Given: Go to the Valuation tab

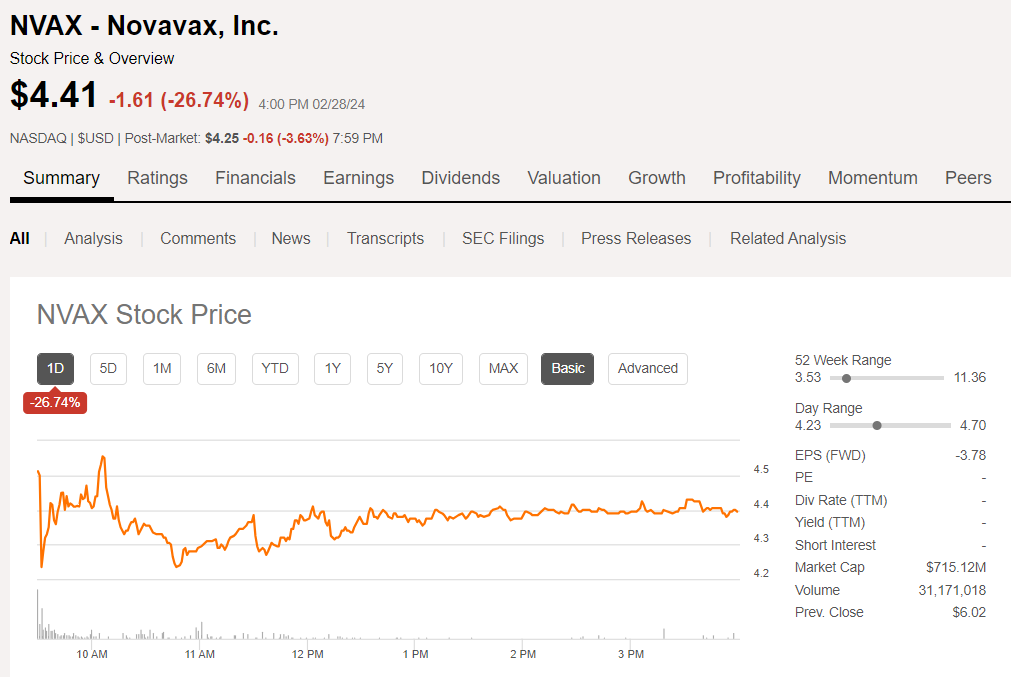Looking at the screenshot, I should [564, 178].
